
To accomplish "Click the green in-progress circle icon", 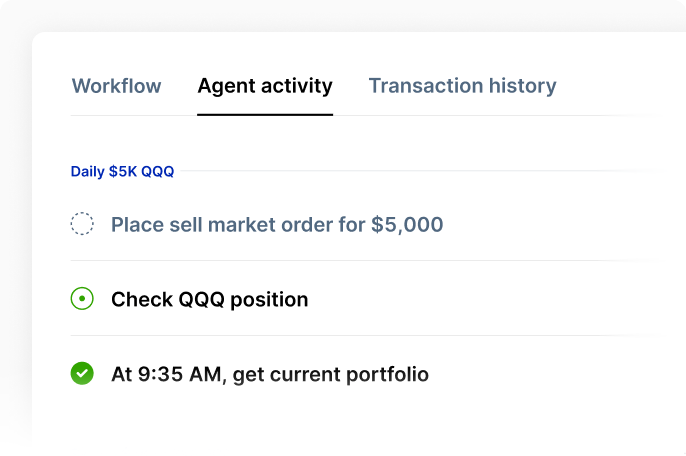I will 82,298.
